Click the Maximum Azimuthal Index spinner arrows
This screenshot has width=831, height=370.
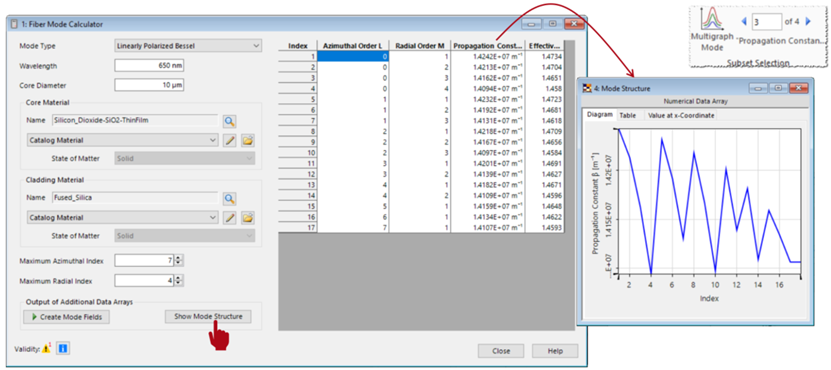point(179,261)
